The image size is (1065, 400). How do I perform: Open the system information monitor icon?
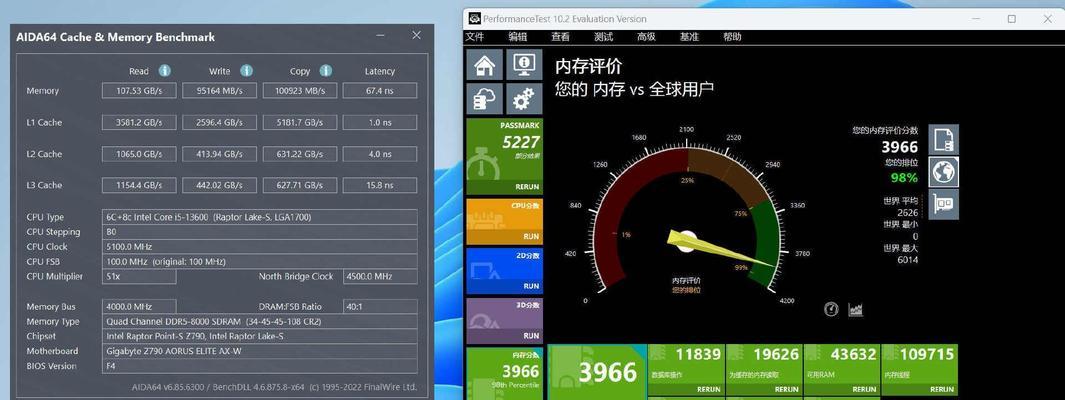(524, 65)
